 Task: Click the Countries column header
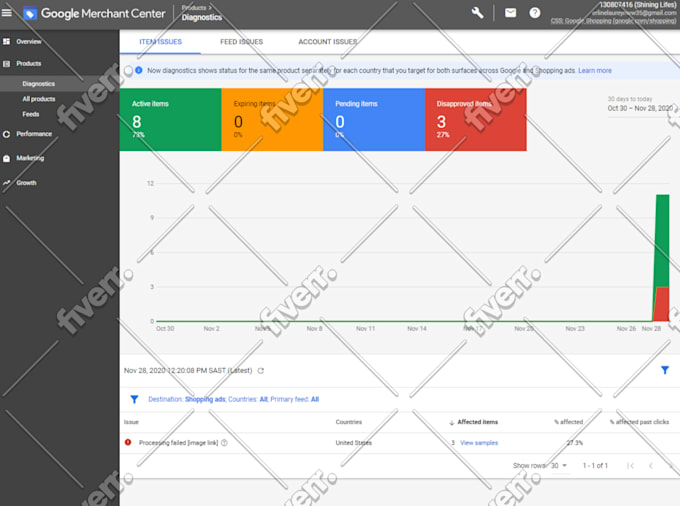[349, 422]
